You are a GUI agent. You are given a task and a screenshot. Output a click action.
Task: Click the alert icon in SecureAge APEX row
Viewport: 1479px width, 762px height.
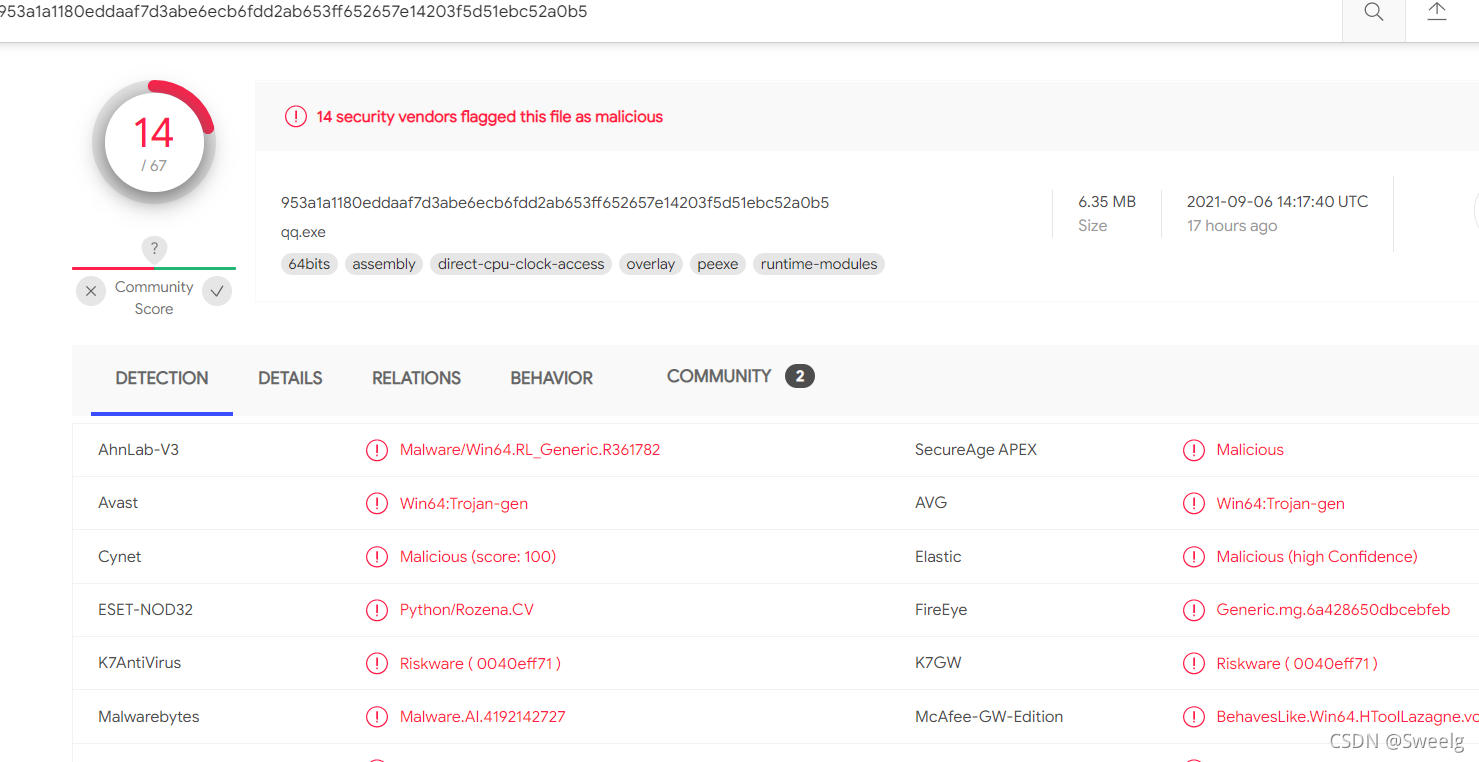tap(1194, 450)
